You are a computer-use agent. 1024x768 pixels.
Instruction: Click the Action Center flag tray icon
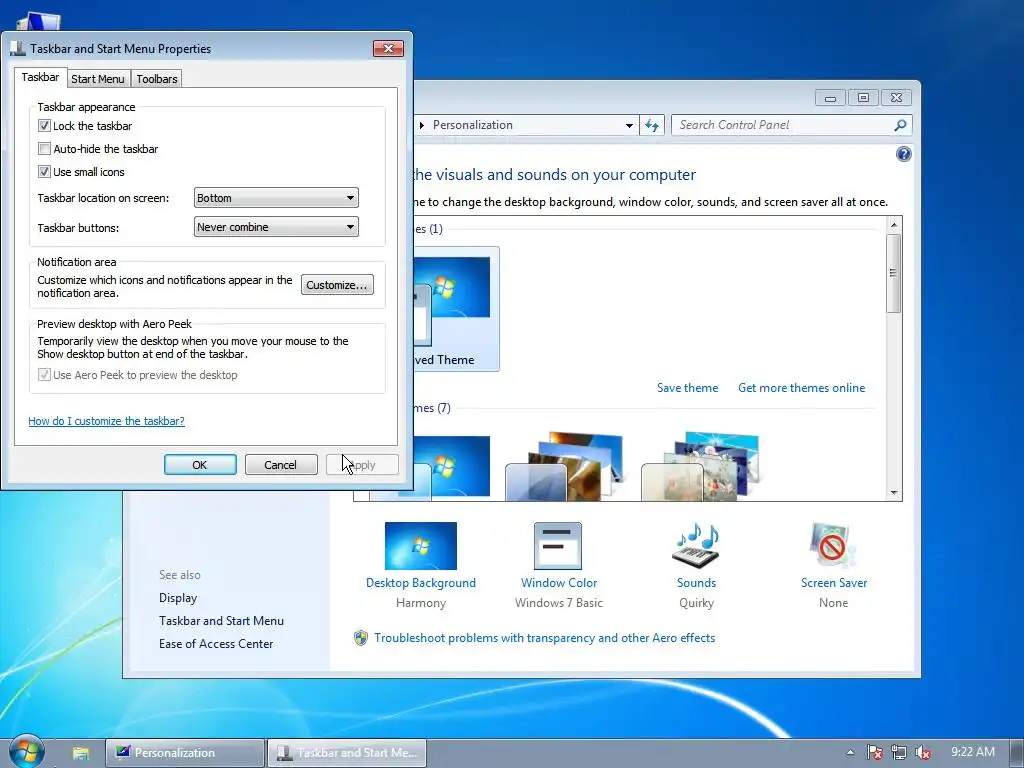coord(874,753)
